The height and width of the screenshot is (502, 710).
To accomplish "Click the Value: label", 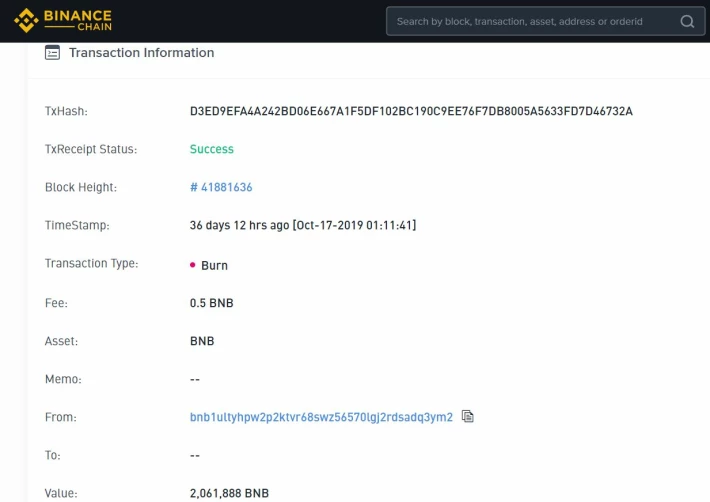I will coord(61,493).
